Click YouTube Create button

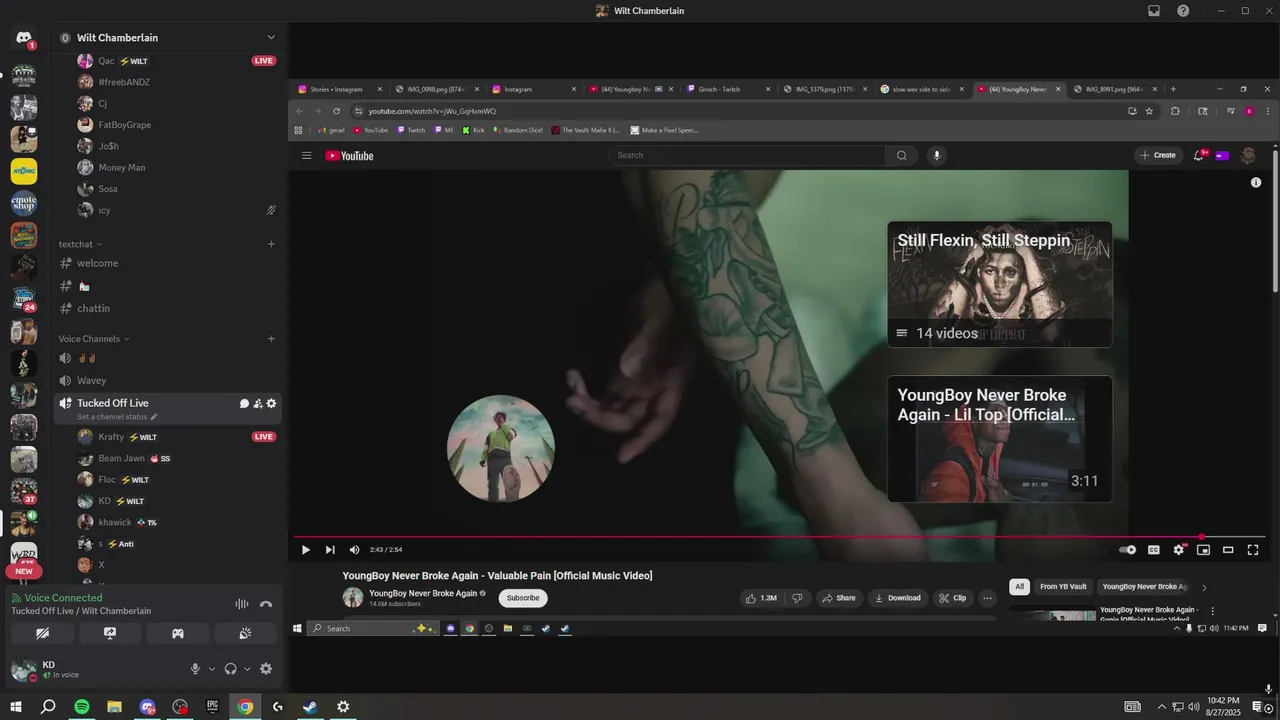(1157, 156)
